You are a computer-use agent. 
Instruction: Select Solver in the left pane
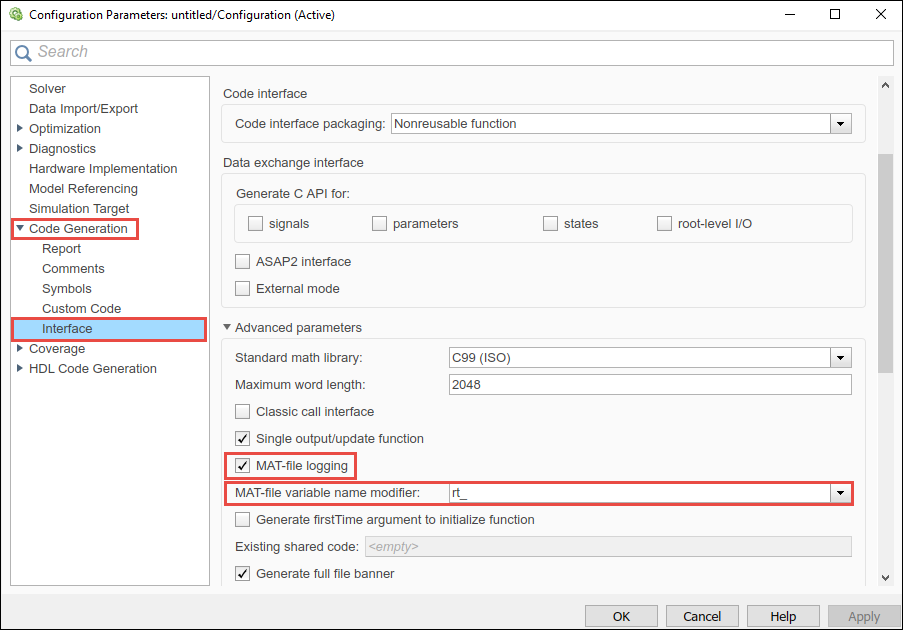click(x=47, y=88)
